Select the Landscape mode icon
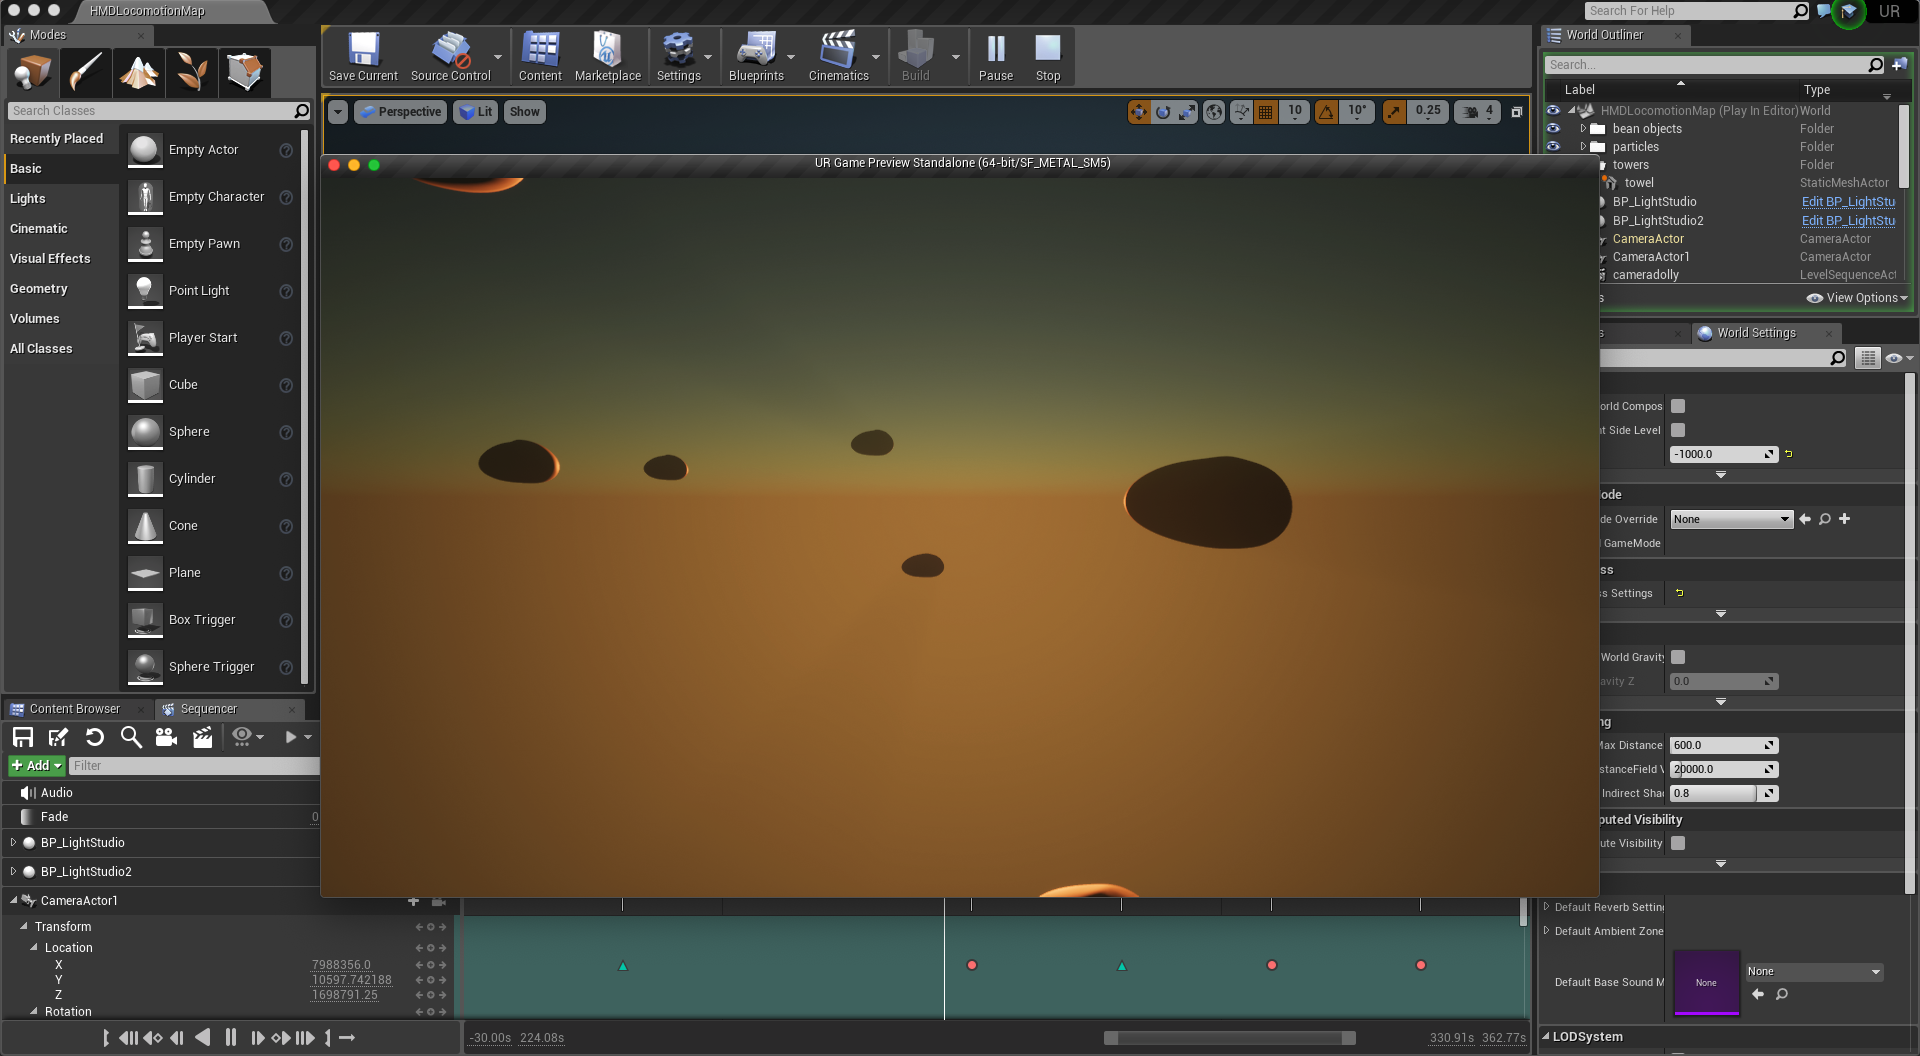The image size is (1920, 1056). (x=138, y=72)
